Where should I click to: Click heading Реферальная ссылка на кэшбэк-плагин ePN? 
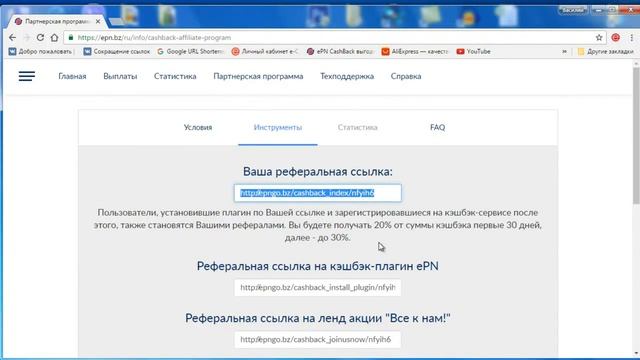[318, 266]
